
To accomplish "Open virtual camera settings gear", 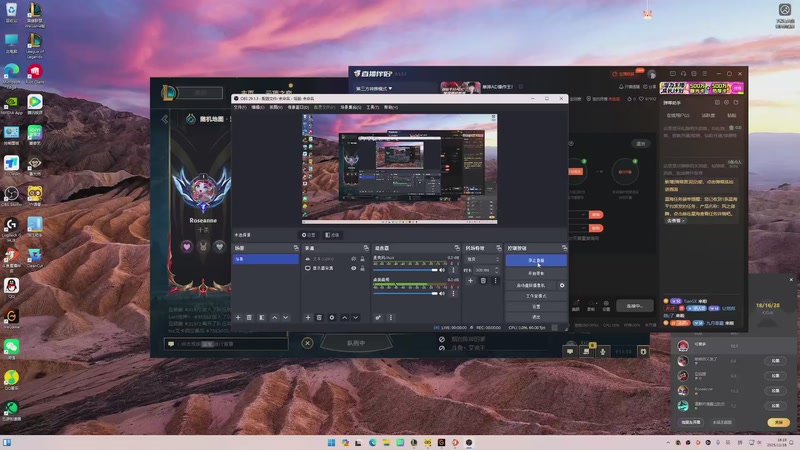I will click(x=562, y=285).
